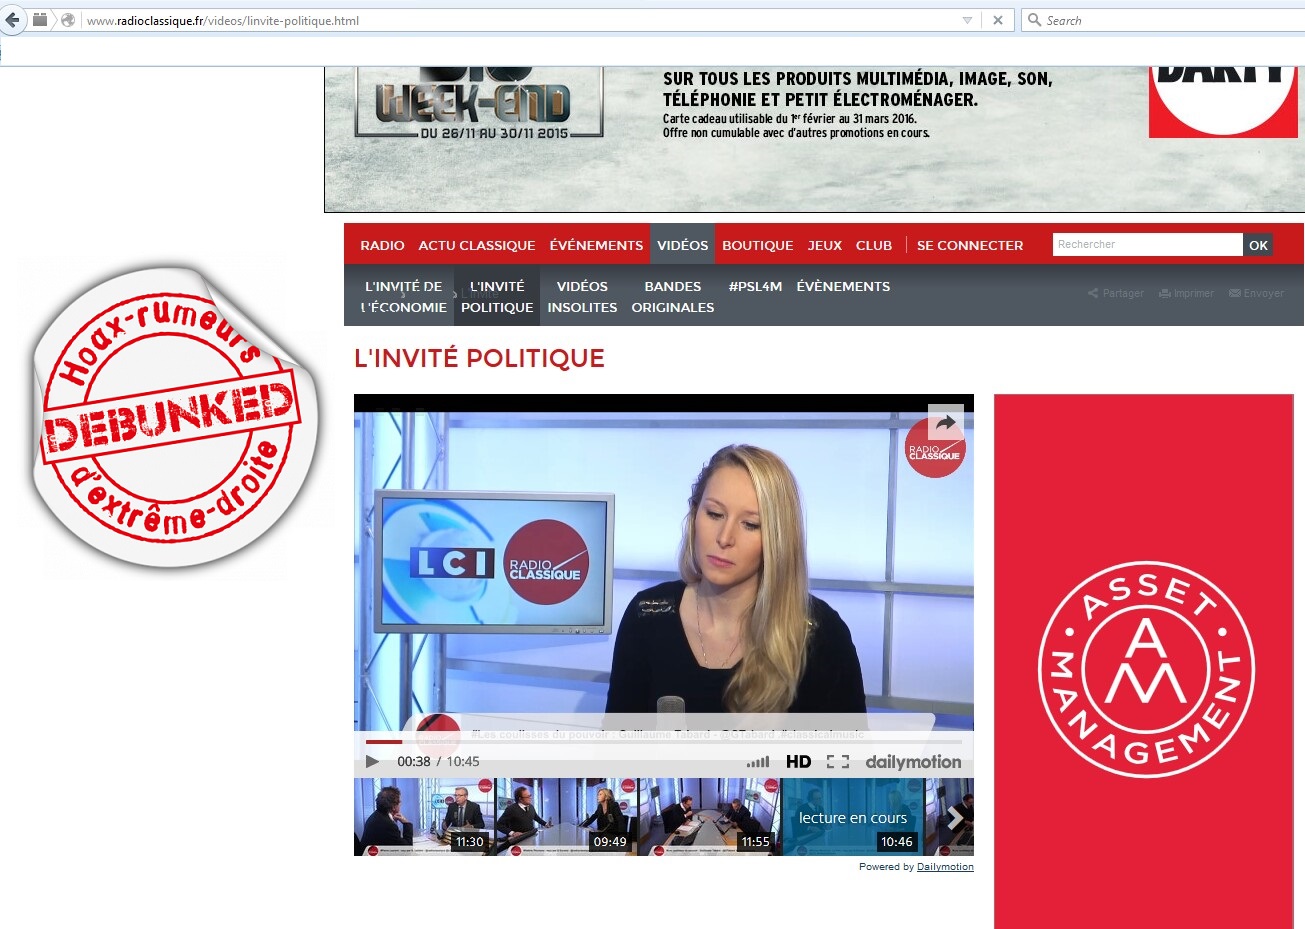Viewport: 1305px width, 929px height.
Task: Open the JEUX menu item
Action: pos(825,245)
